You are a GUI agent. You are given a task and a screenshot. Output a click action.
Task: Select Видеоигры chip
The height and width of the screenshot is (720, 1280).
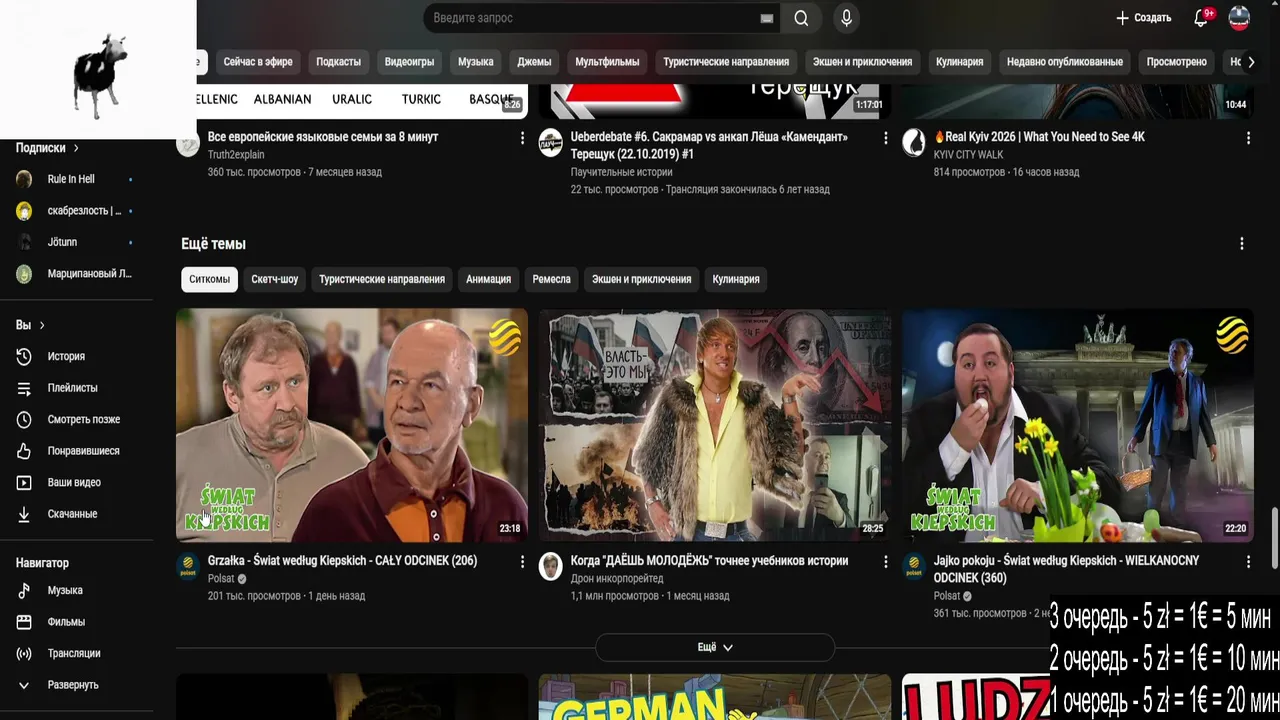pyautogui.click(x=409, y=62)
